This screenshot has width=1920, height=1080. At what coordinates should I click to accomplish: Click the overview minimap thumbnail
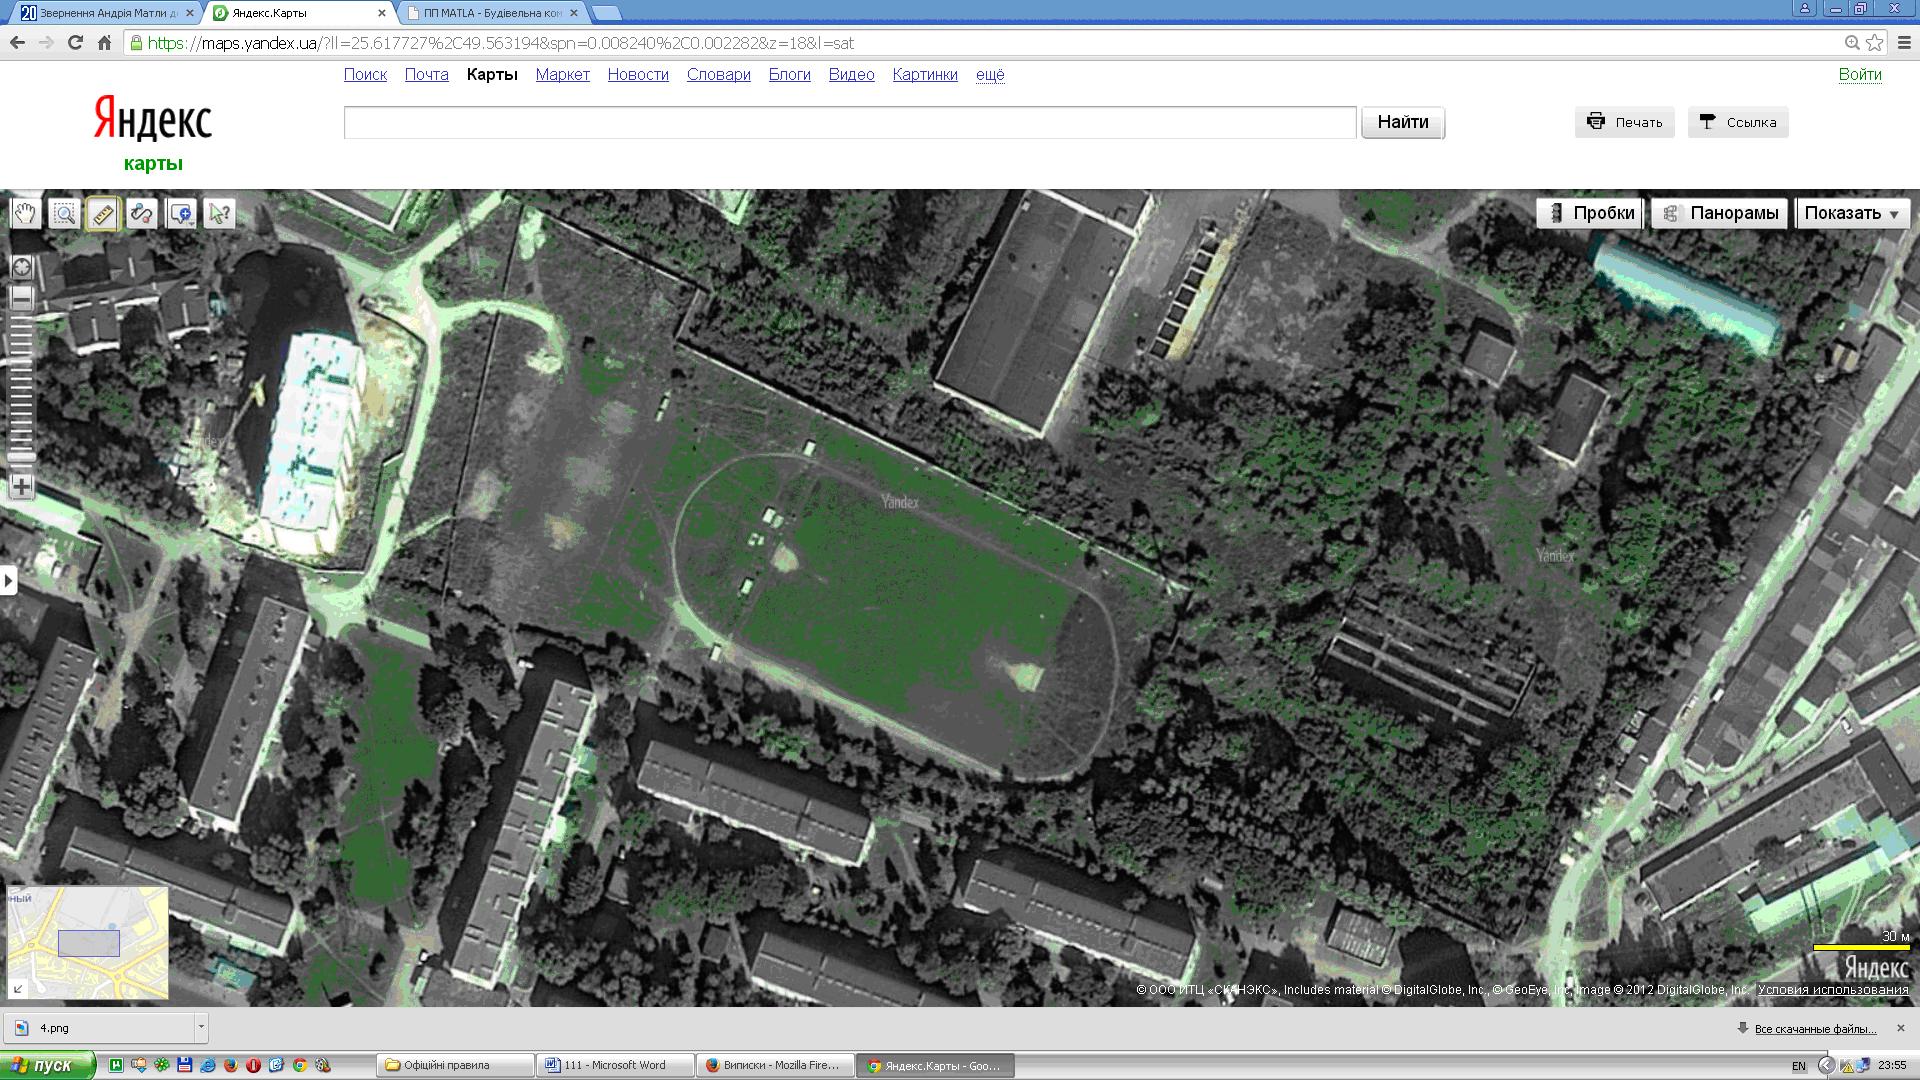(88, 942)
